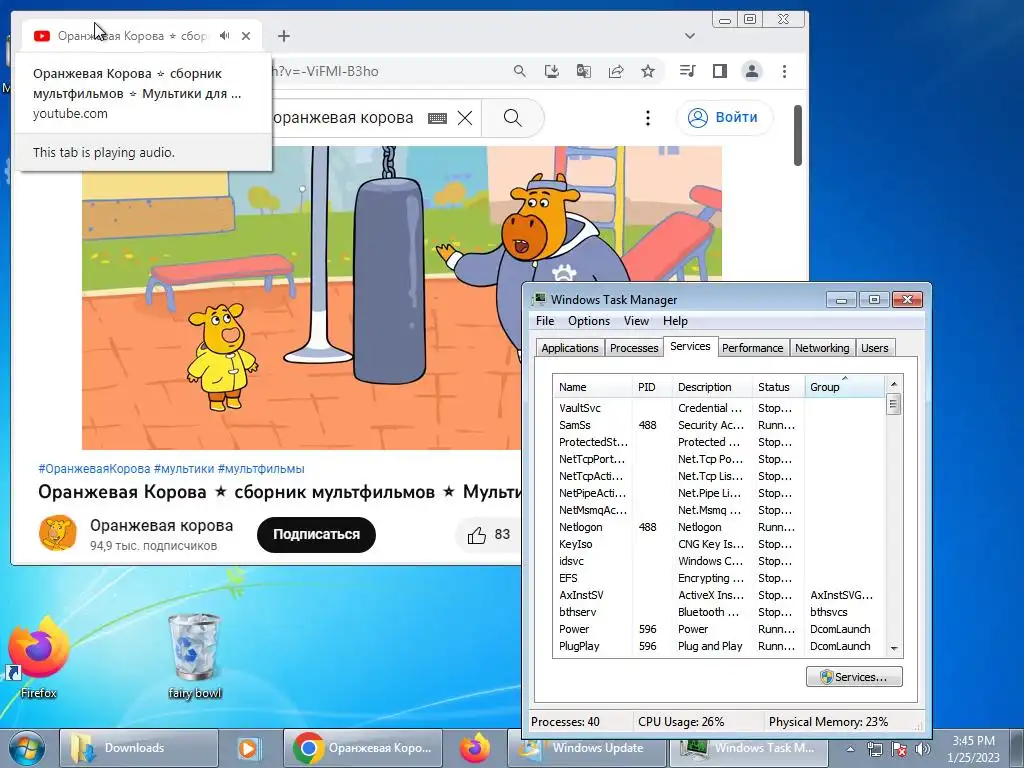Click the Подписаться subscribe button
This screenshot has width=1024, height=768.
click(316, 534)
